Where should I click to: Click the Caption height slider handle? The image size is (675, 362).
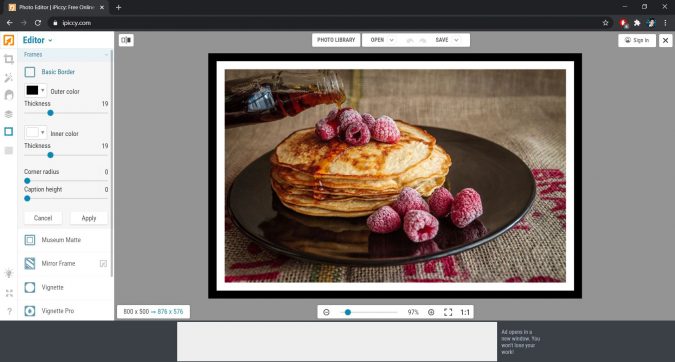click(x=27, y=198)
